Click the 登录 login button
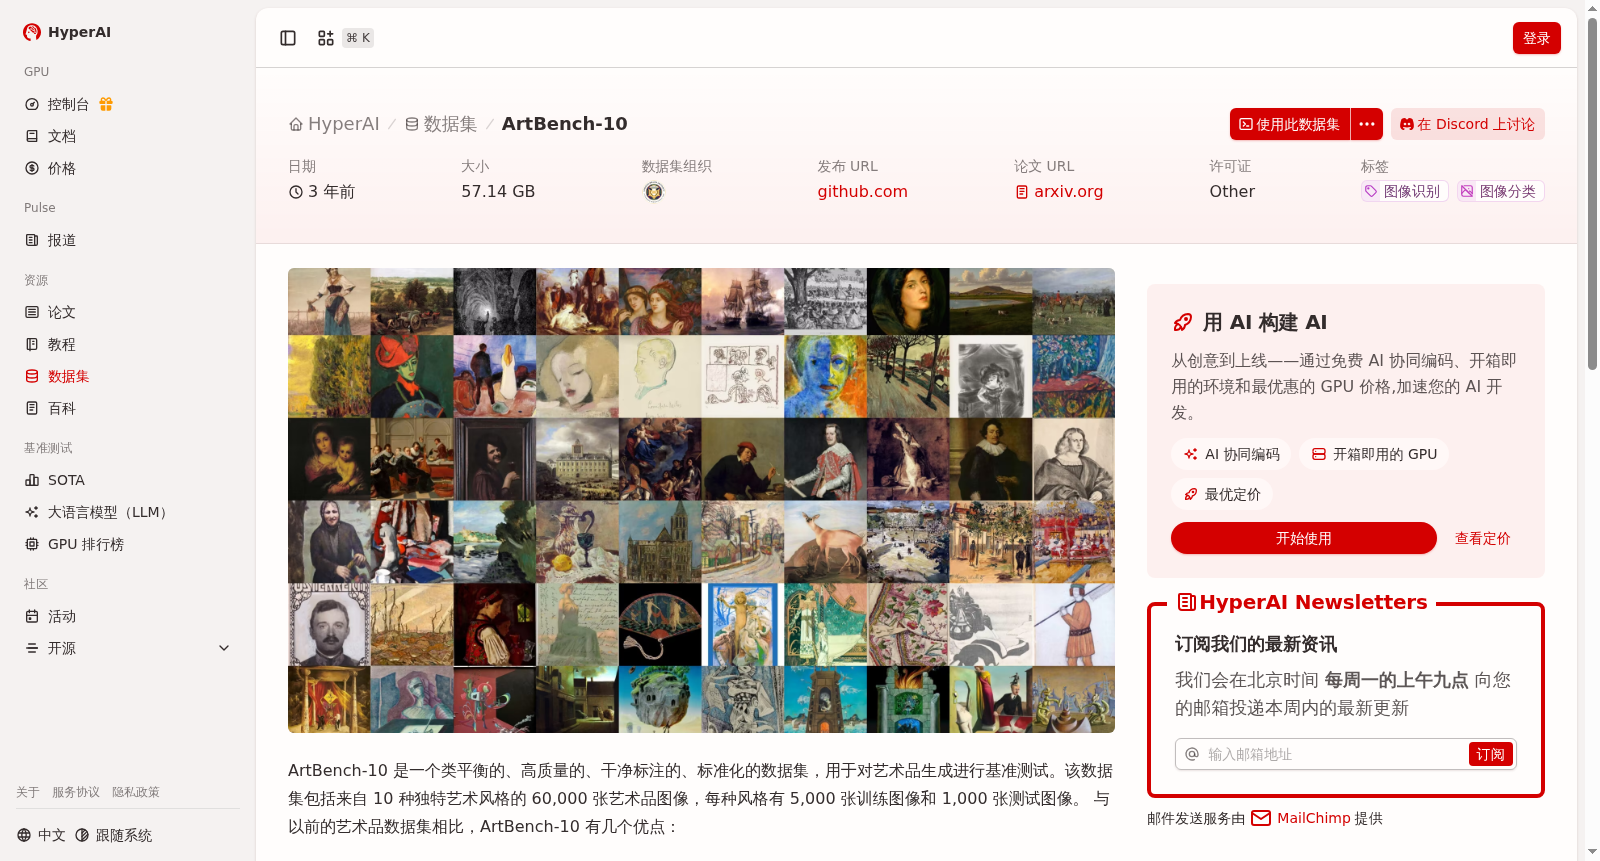Image resolution: width=1600 pixels, height=861 pixels. click(x=1536, y=38)
